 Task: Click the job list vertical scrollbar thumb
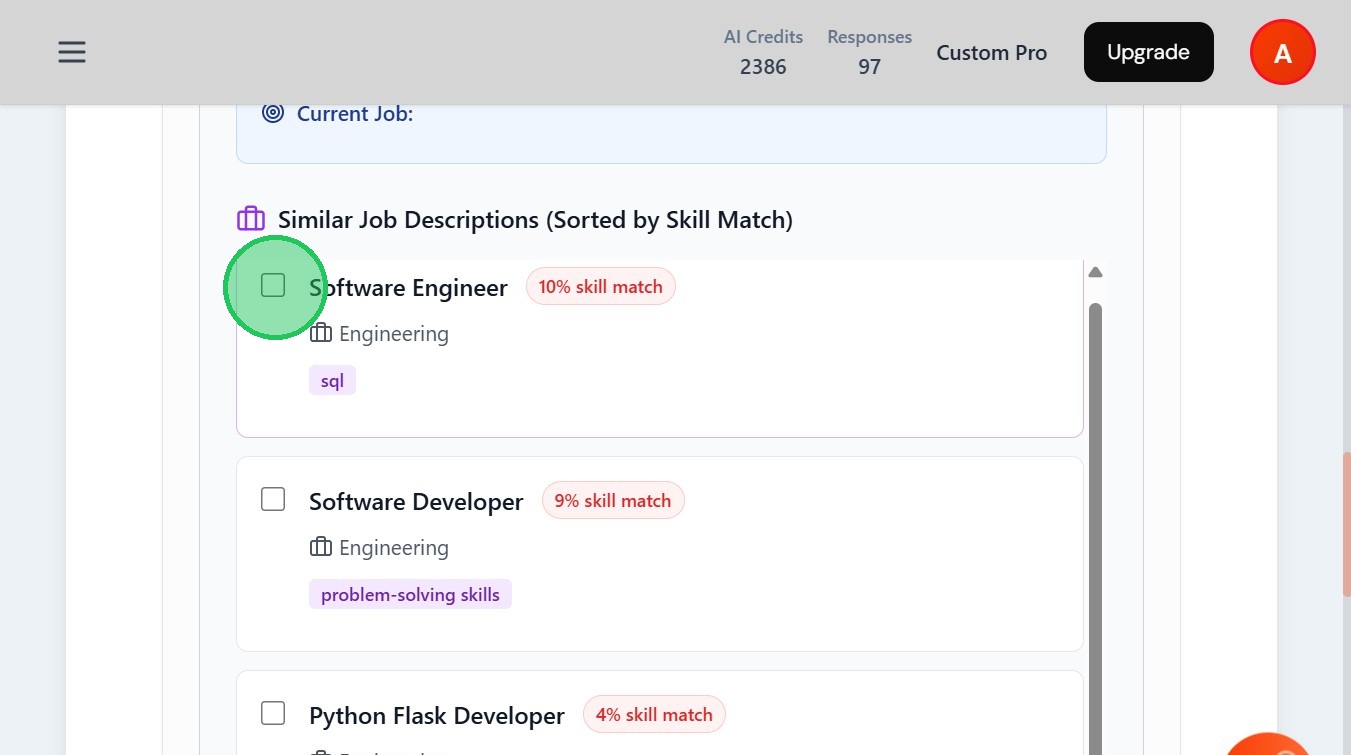pos(1095,520)
